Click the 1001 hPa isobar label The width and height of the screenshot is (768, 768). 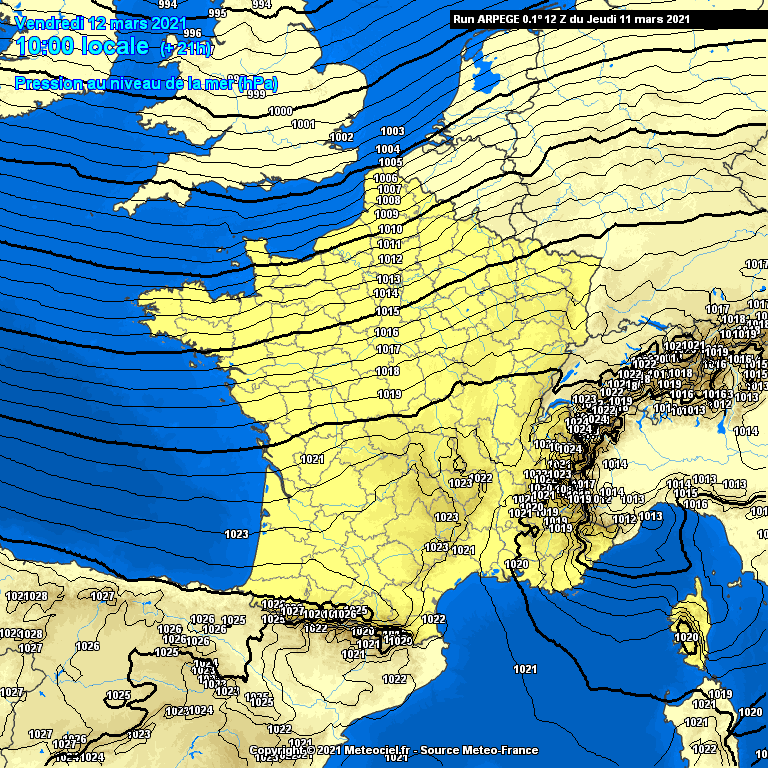pyautogui.click(x=304, y=125)
